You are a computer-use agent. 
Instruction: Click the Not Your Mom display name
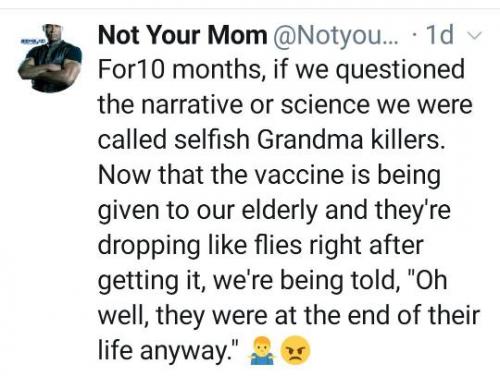[x=183, y=35]
